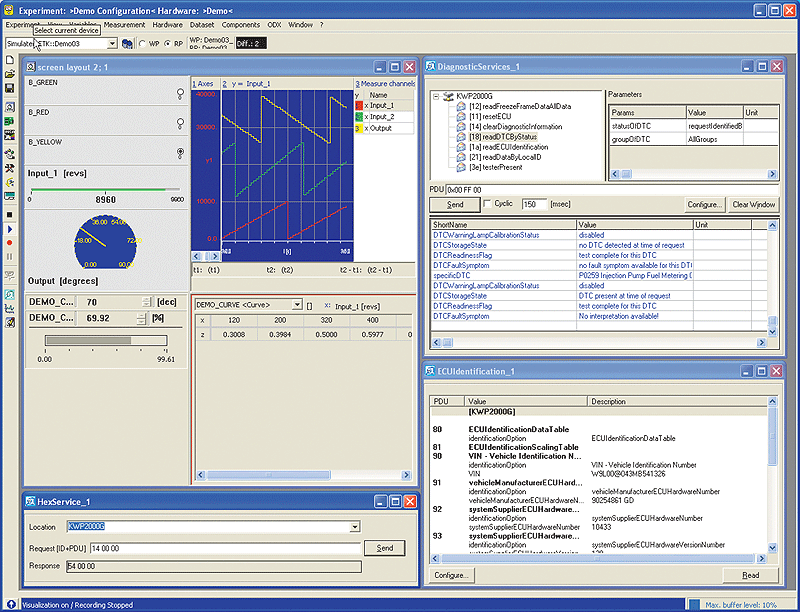Enable the Cyclic checkbox
The image size is (800, 612).
tap(487, 203)
